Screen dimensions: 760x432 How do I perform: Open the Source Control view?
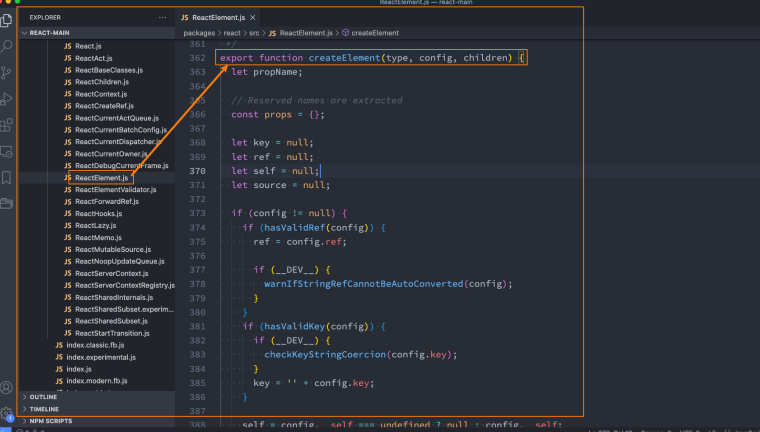[6, 73]
